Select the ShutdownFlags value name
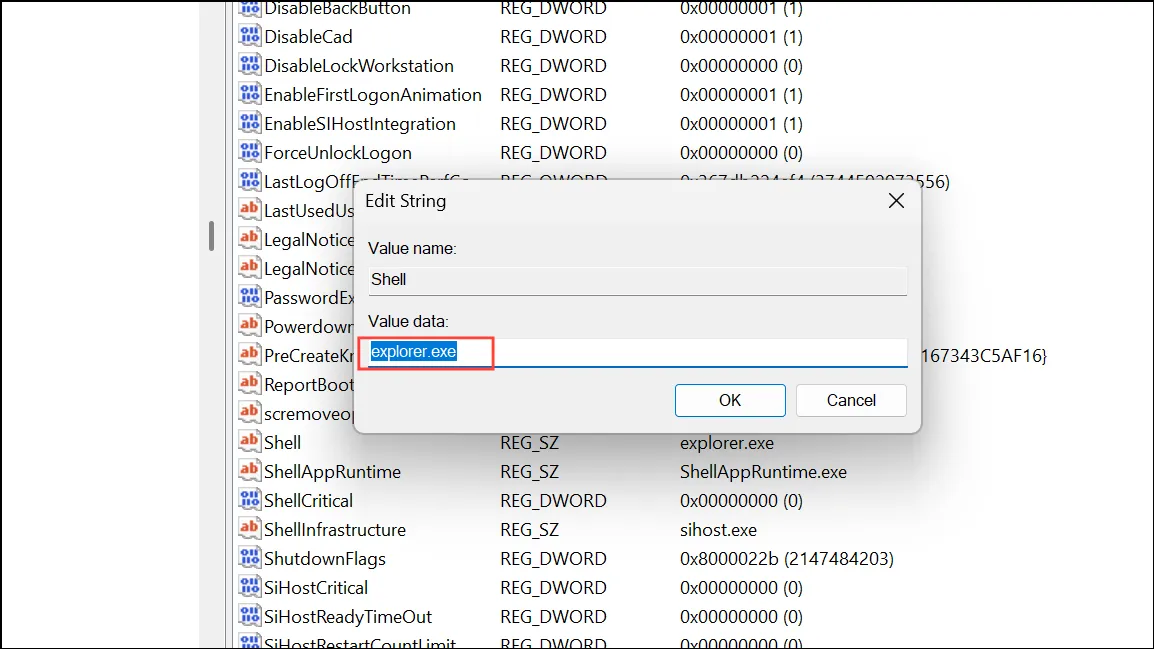 (325, 558)
